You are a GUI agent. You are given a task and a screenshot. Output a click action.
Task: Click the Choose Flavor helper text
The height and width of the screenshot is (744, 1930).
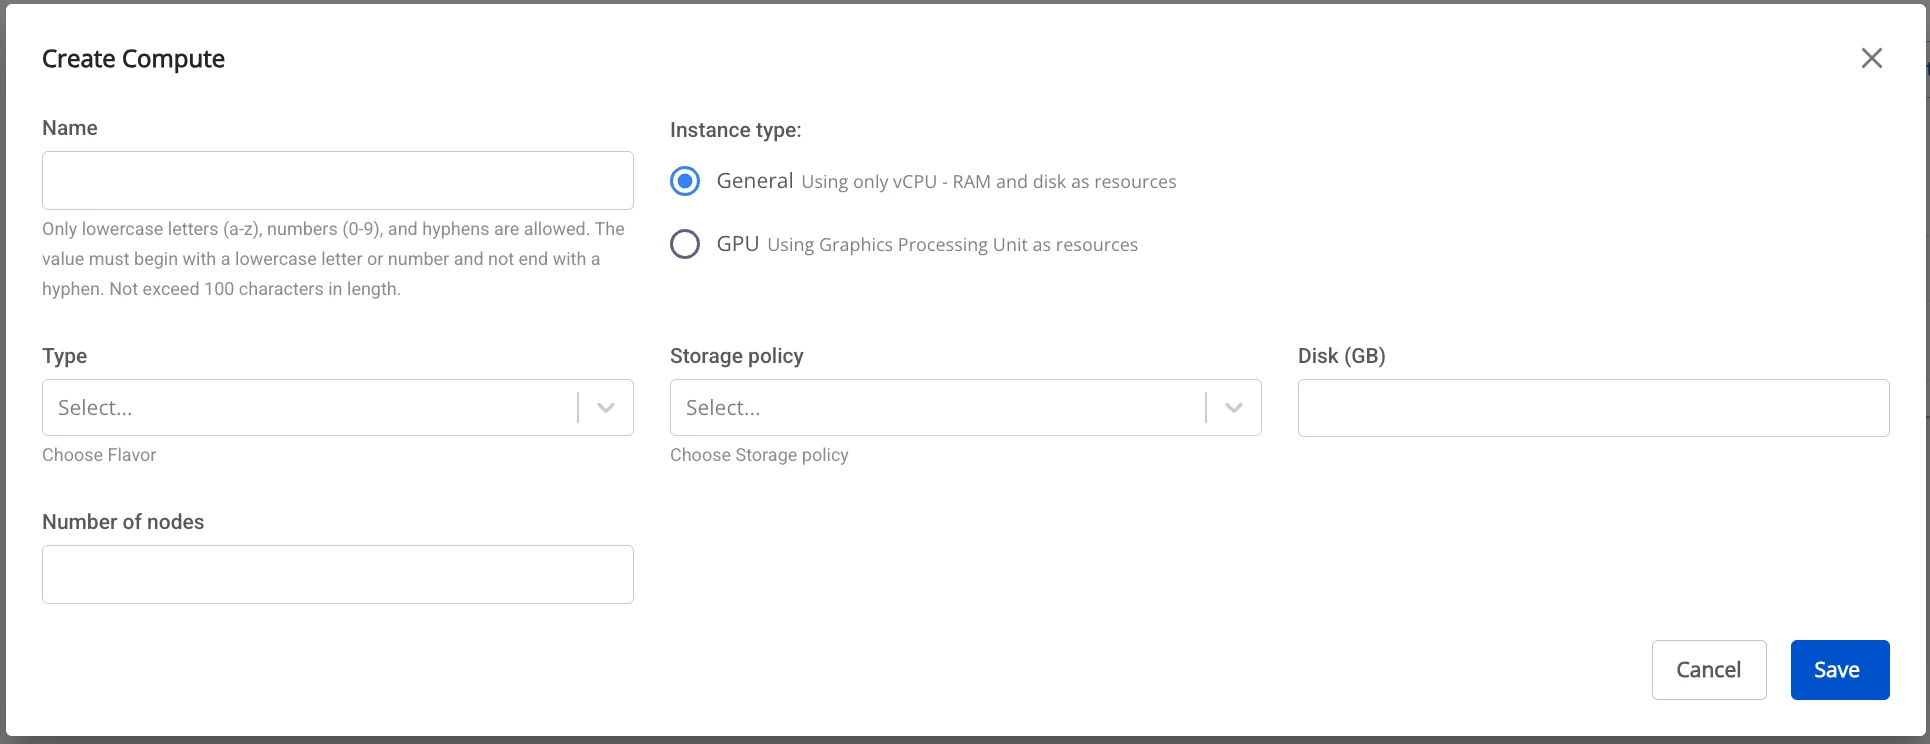pyautogui.click(x=99, y=455)
